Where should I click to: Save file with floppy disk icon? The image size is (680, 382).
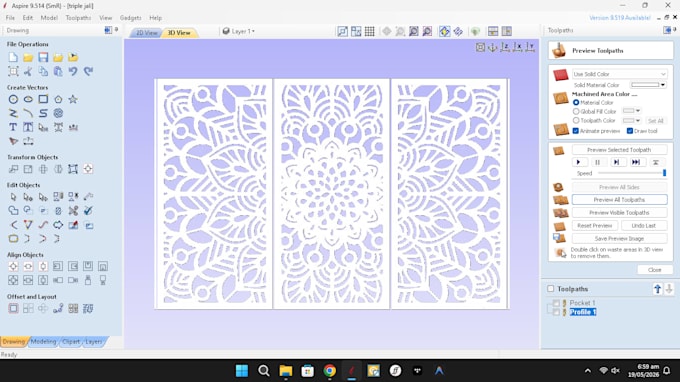click(43, 57)
